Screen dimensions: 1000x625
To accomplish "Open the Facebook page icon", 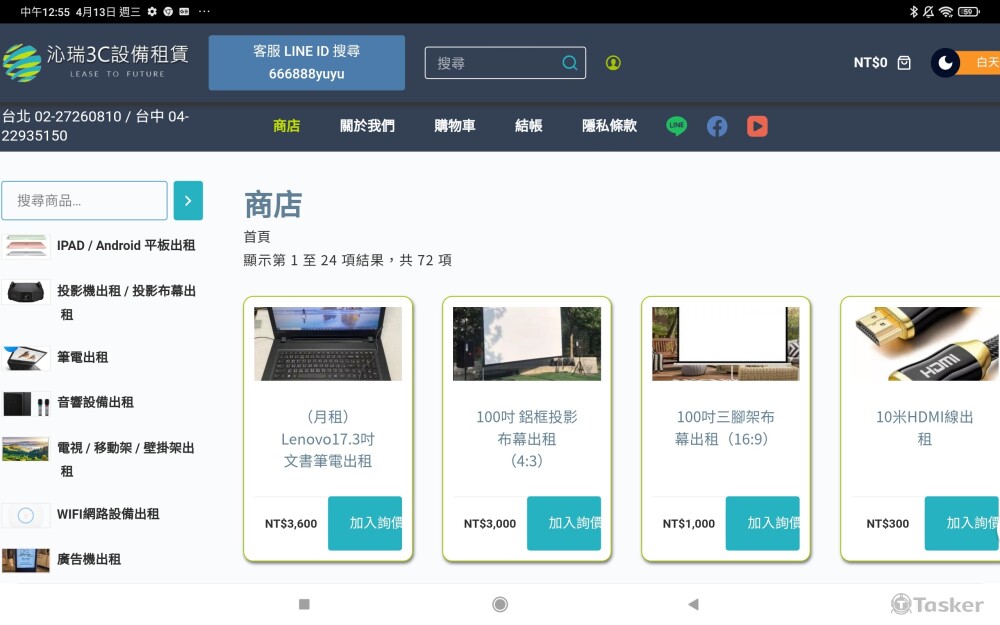I will [717, 126].
